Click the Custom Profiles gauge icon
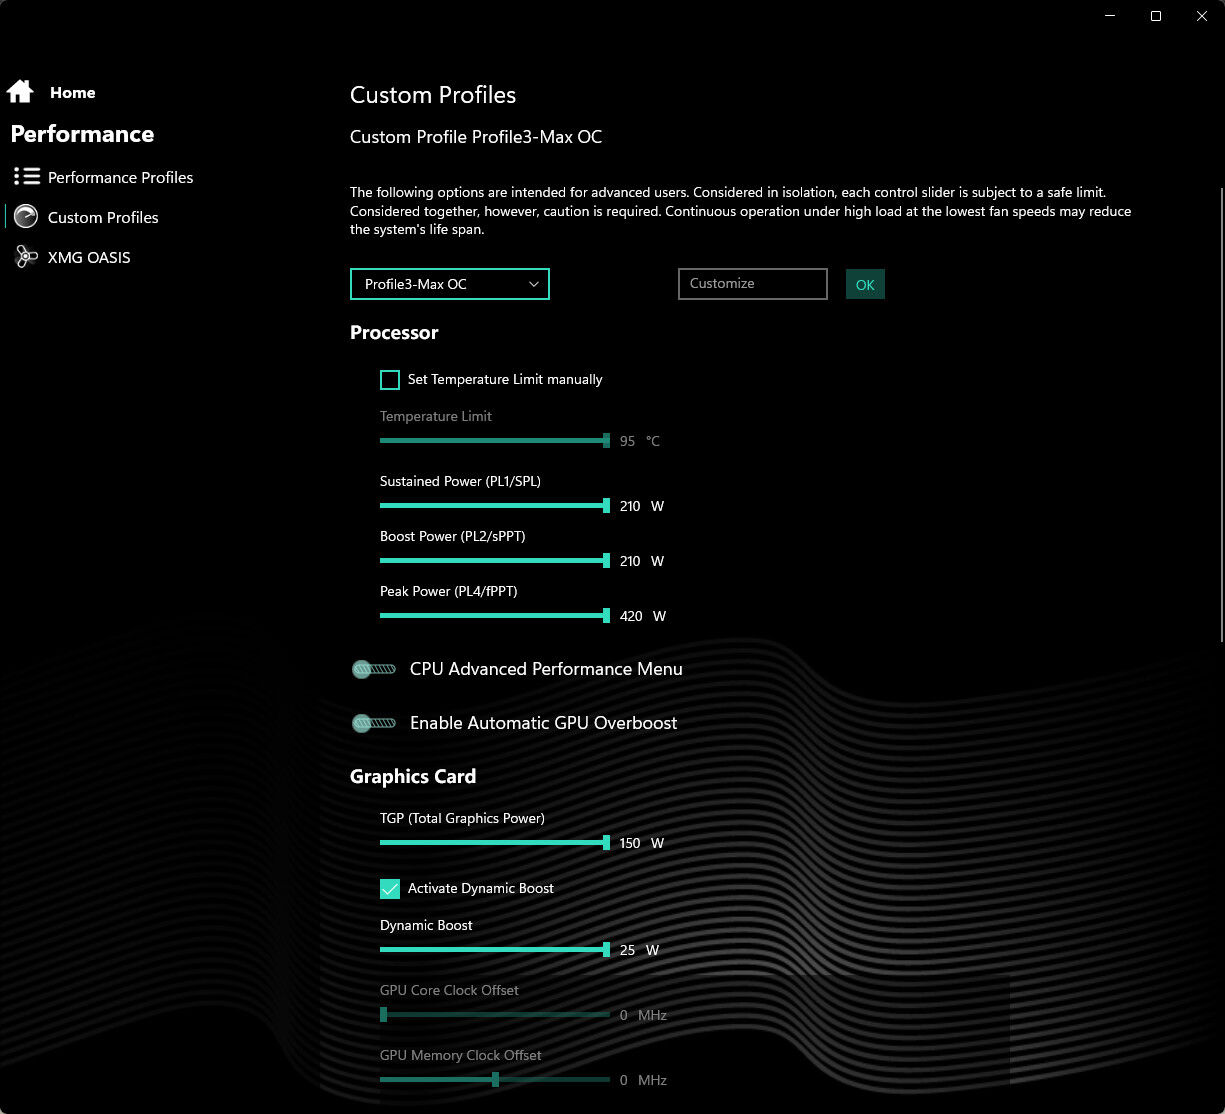Screen dimensions: 1225x1114 click(x=26, y=216)
